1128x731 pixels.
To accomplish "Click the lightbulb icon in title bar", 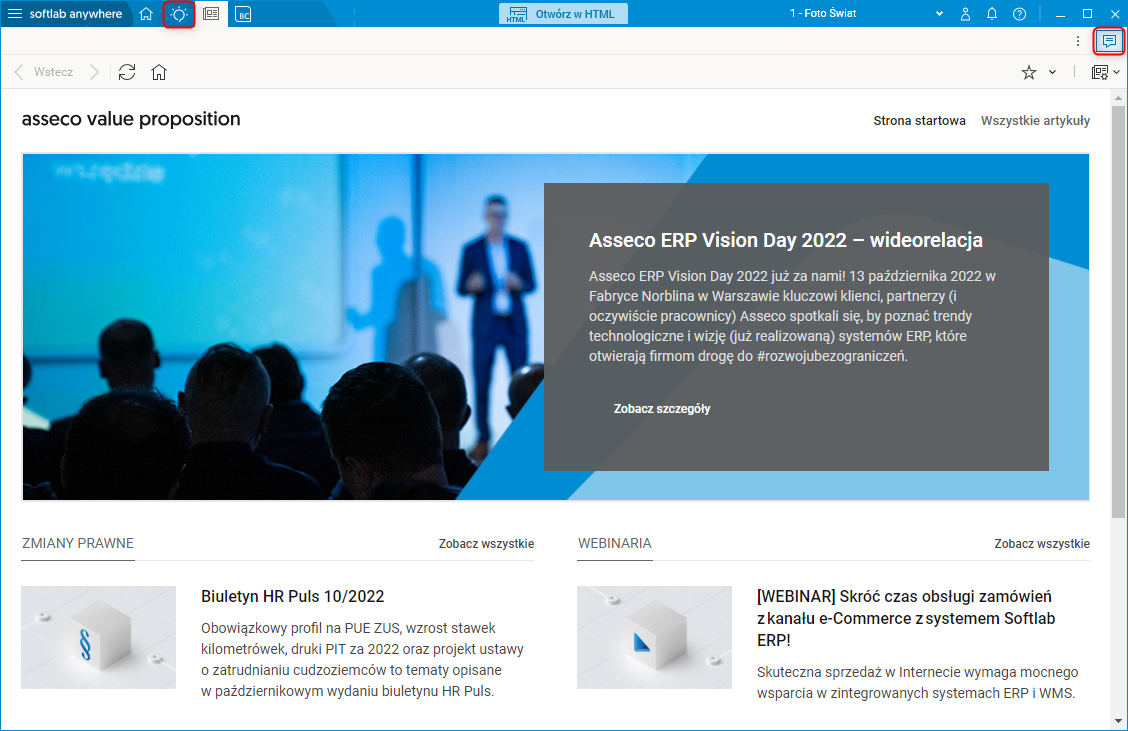I will [179, 14].
